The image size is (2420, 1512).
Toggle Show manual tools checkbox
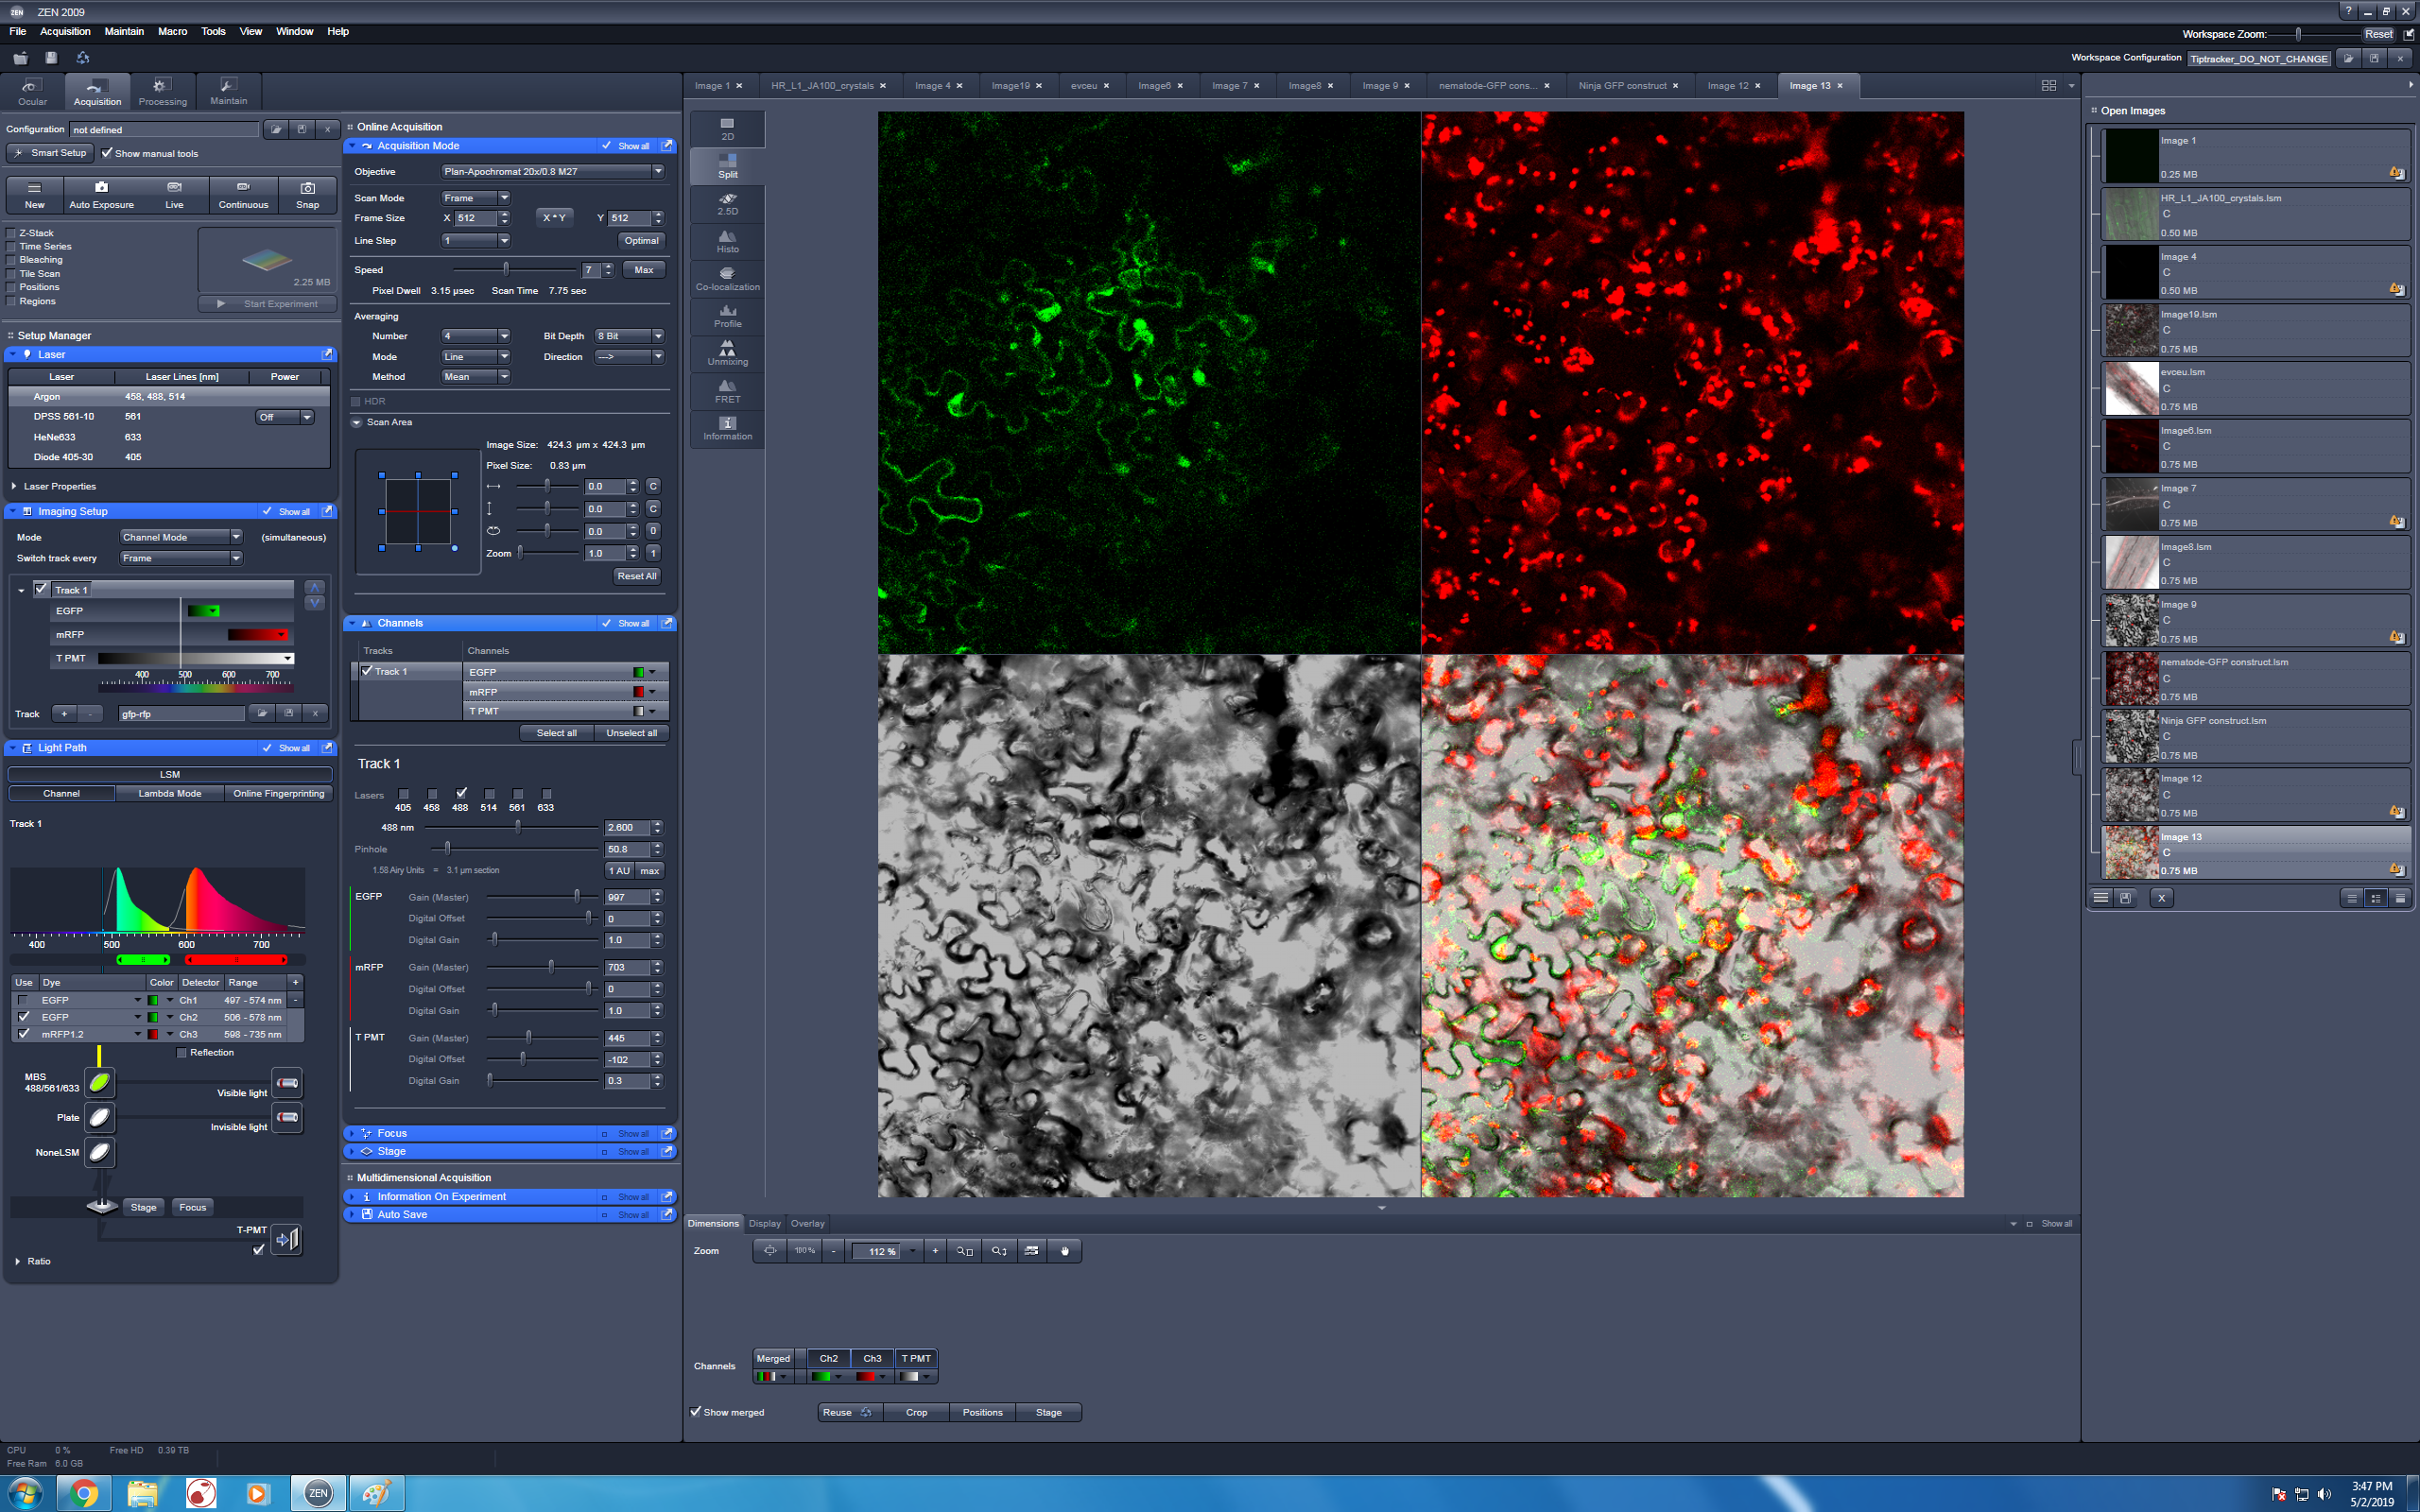107,153
